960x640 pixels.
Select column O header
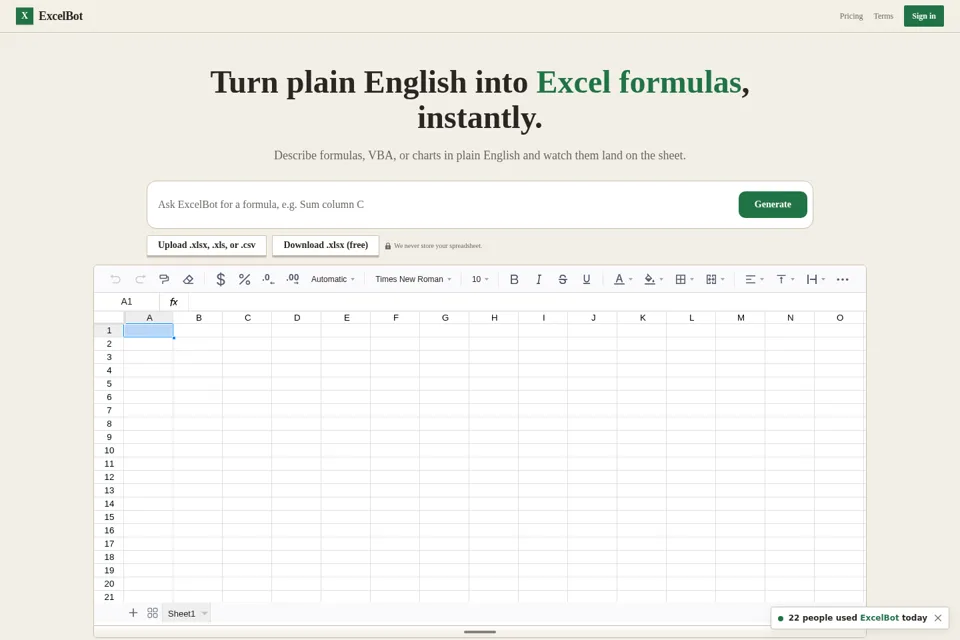[839, 318]
